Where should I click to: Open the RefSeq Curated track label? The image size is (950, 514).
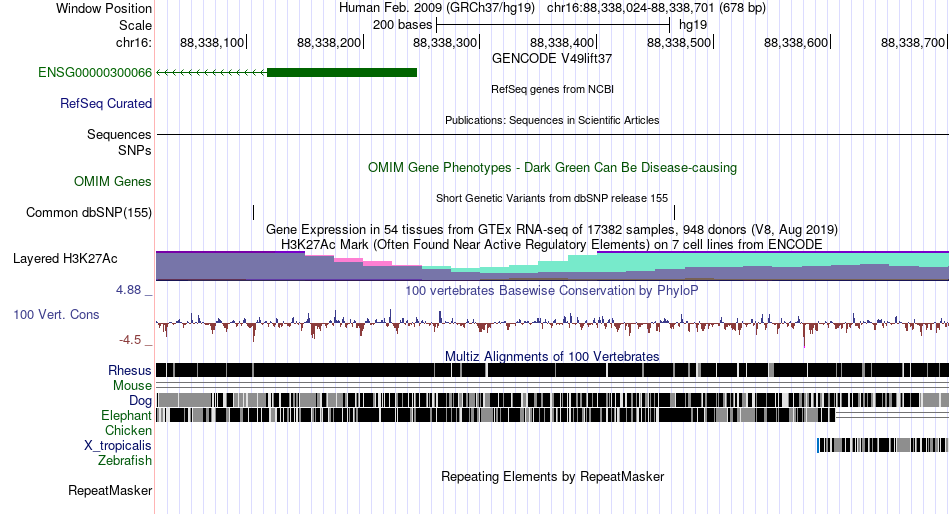pos(105,104)
